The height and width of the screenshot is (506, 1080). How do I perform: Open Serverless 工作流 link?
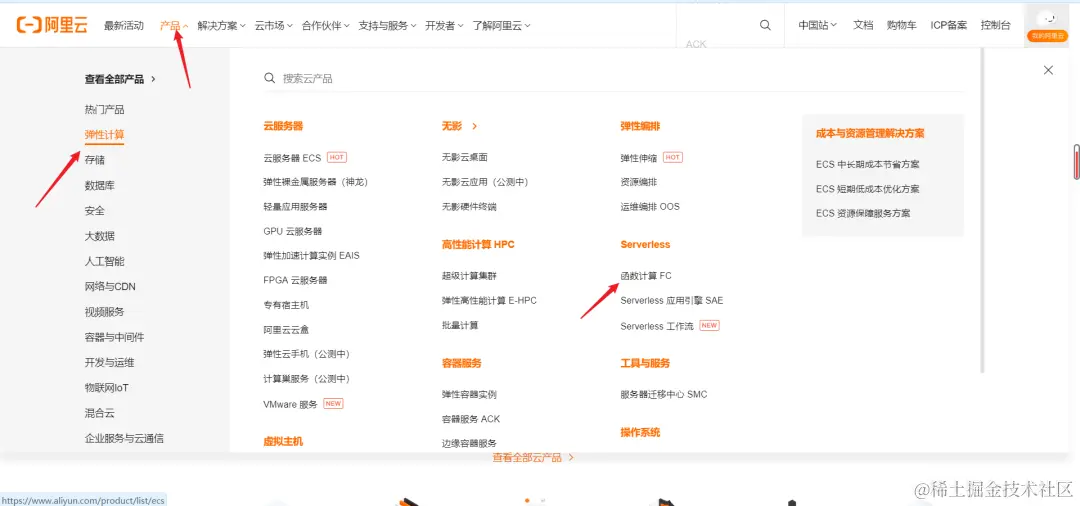[x=657, y=326]
